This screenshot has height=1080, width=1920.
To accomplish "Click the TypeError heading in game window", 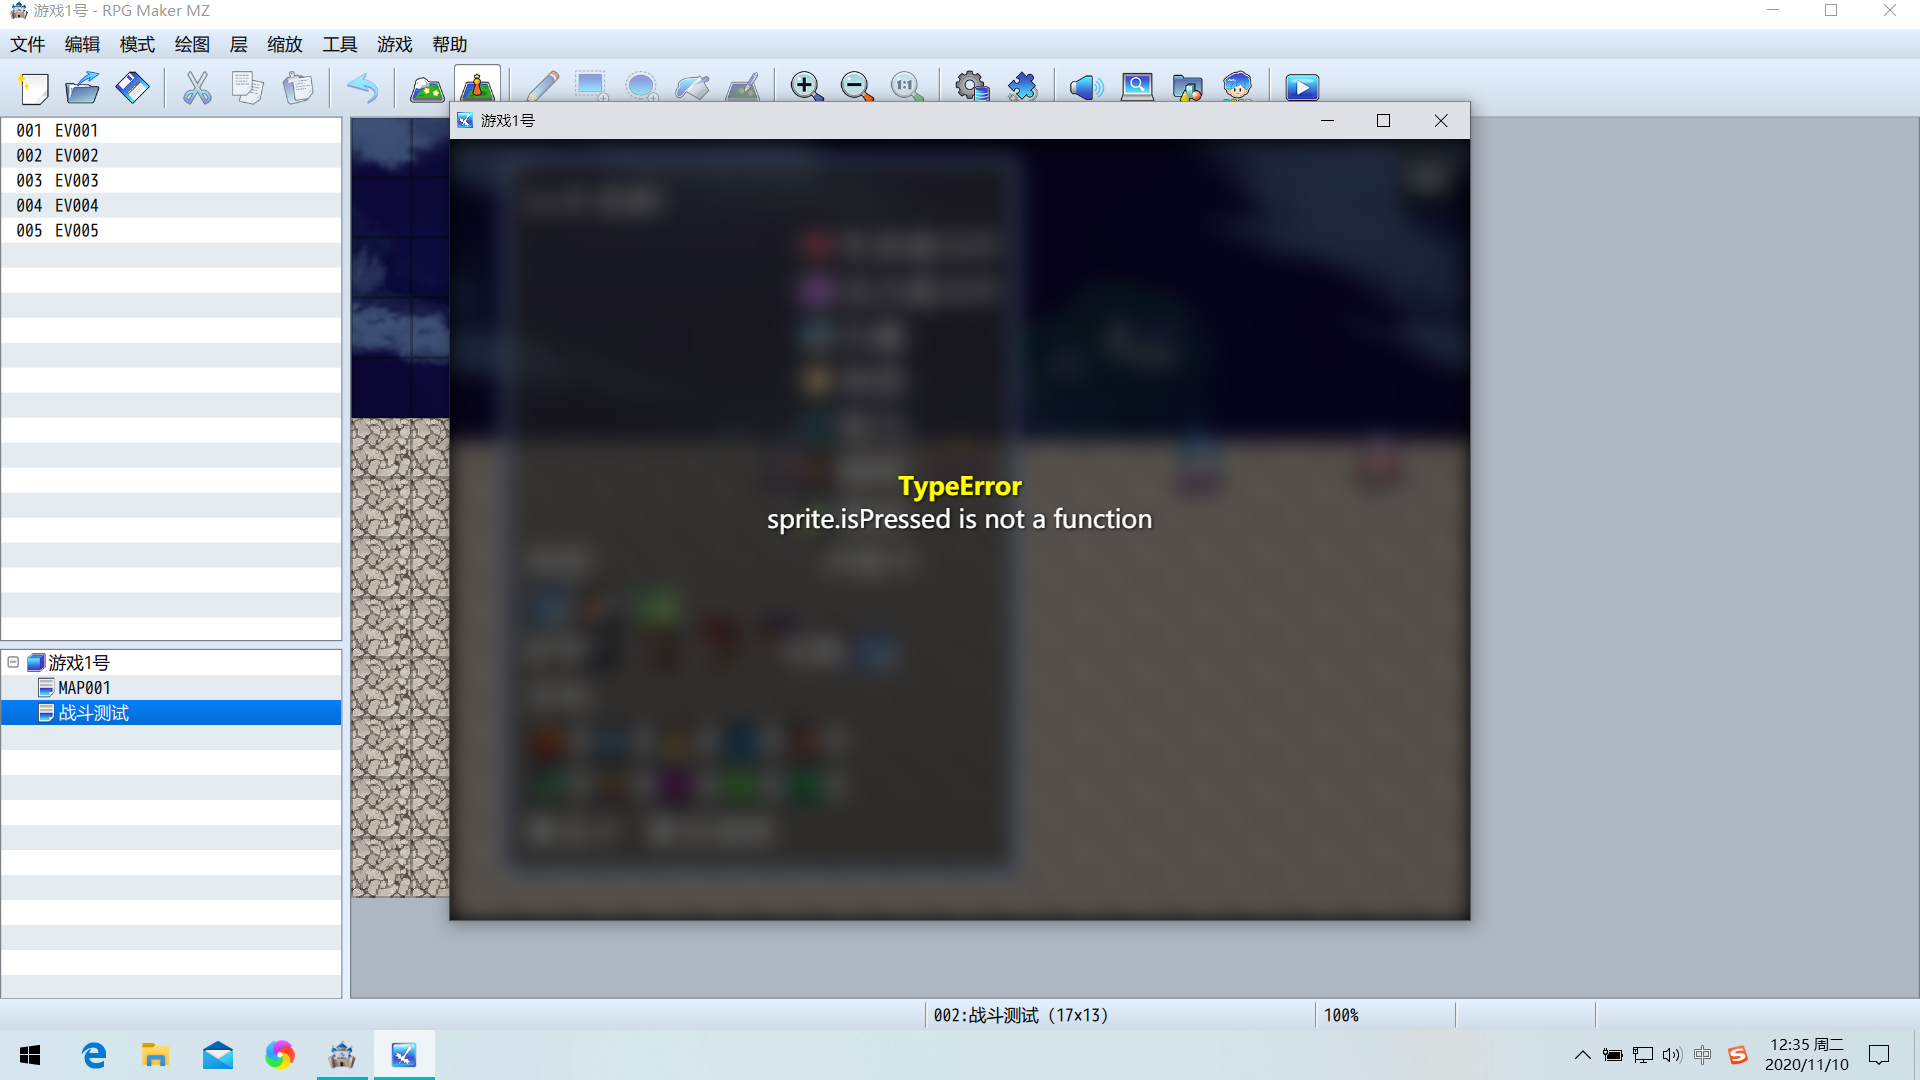I will point(960,486).
